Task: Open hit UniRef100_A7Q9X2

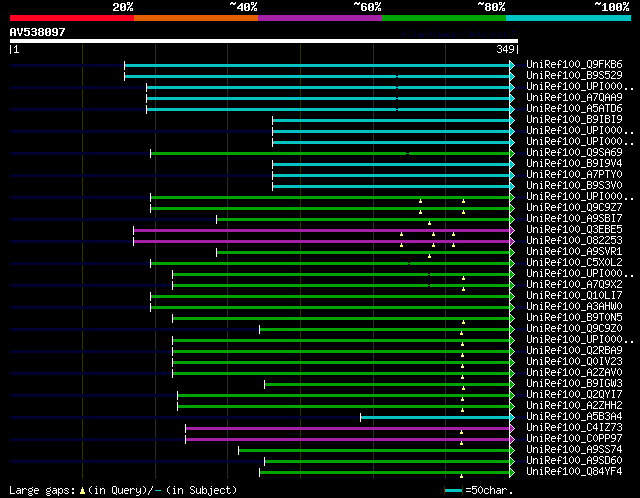Action: [x=574, y=285]
